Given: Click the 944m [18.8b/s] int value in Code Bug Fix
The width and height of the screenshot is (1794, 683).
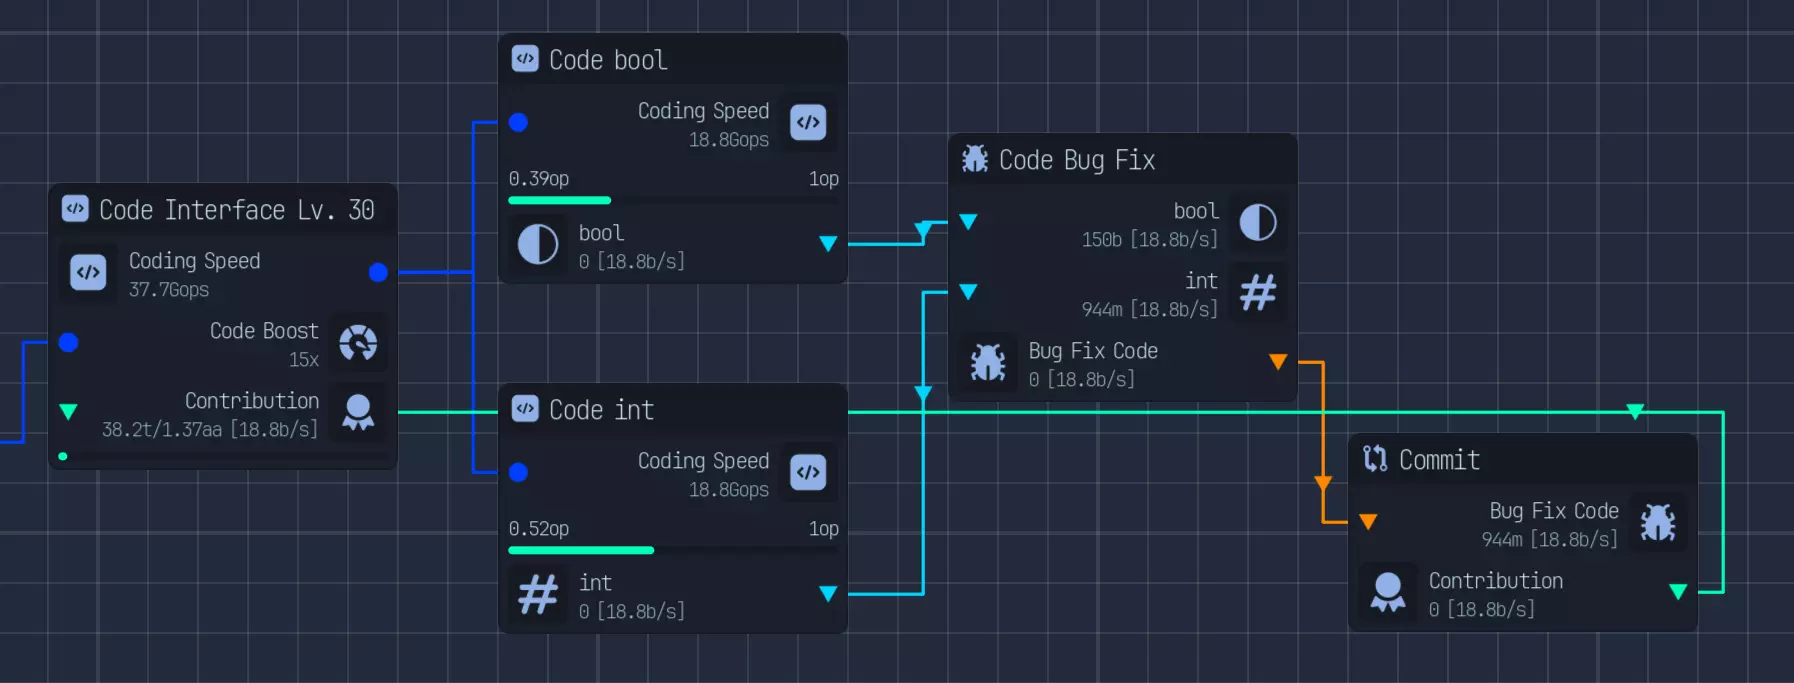Looking at the screenshot, I should pos(1150,310).
